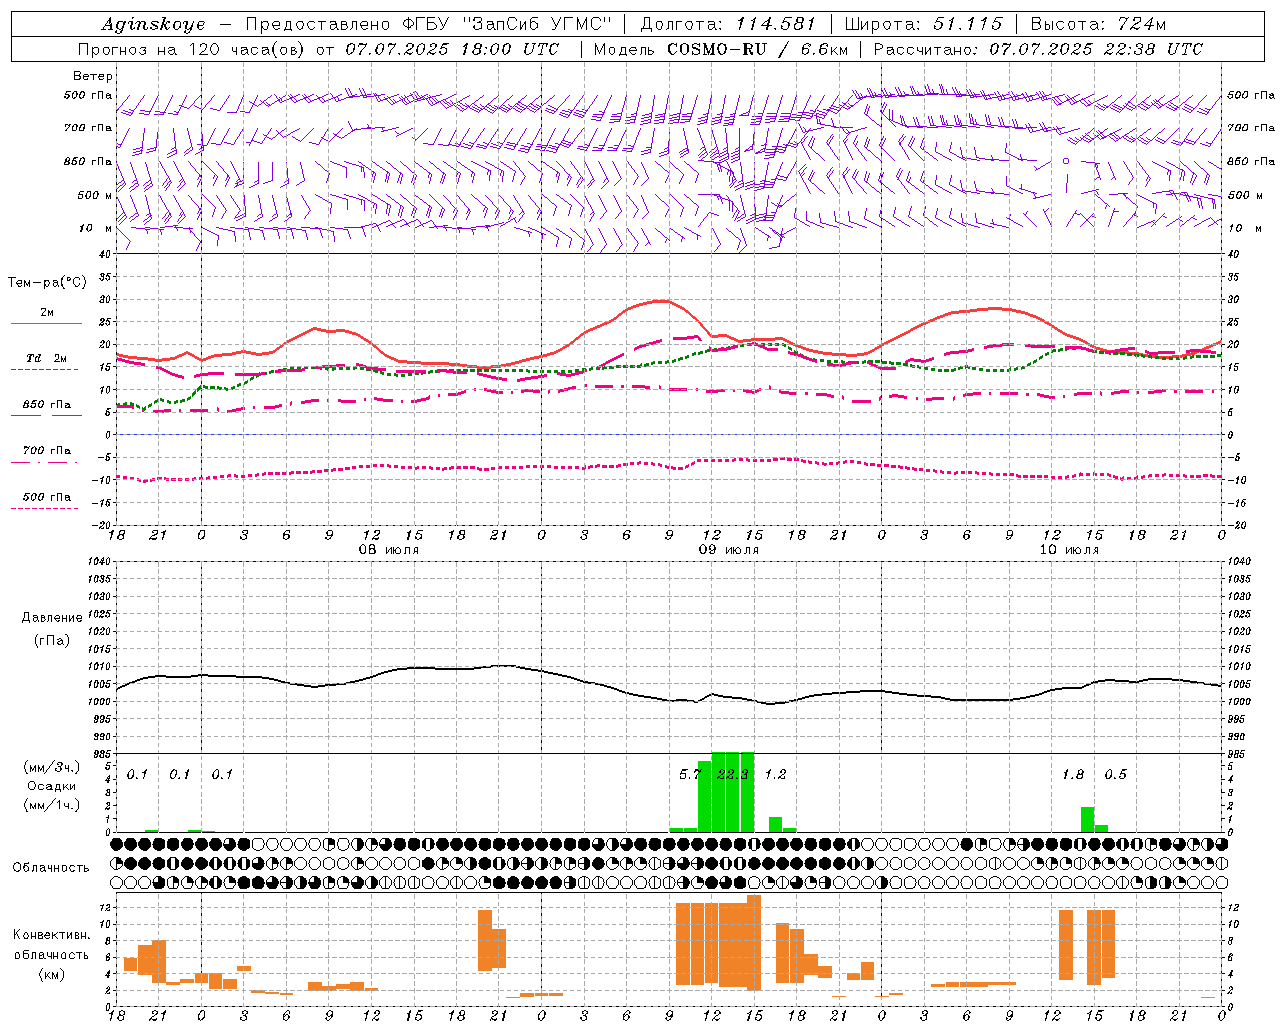Select the 09 июля date label
Viewport: 1280px width, 1024px height.
coord(728,550)
